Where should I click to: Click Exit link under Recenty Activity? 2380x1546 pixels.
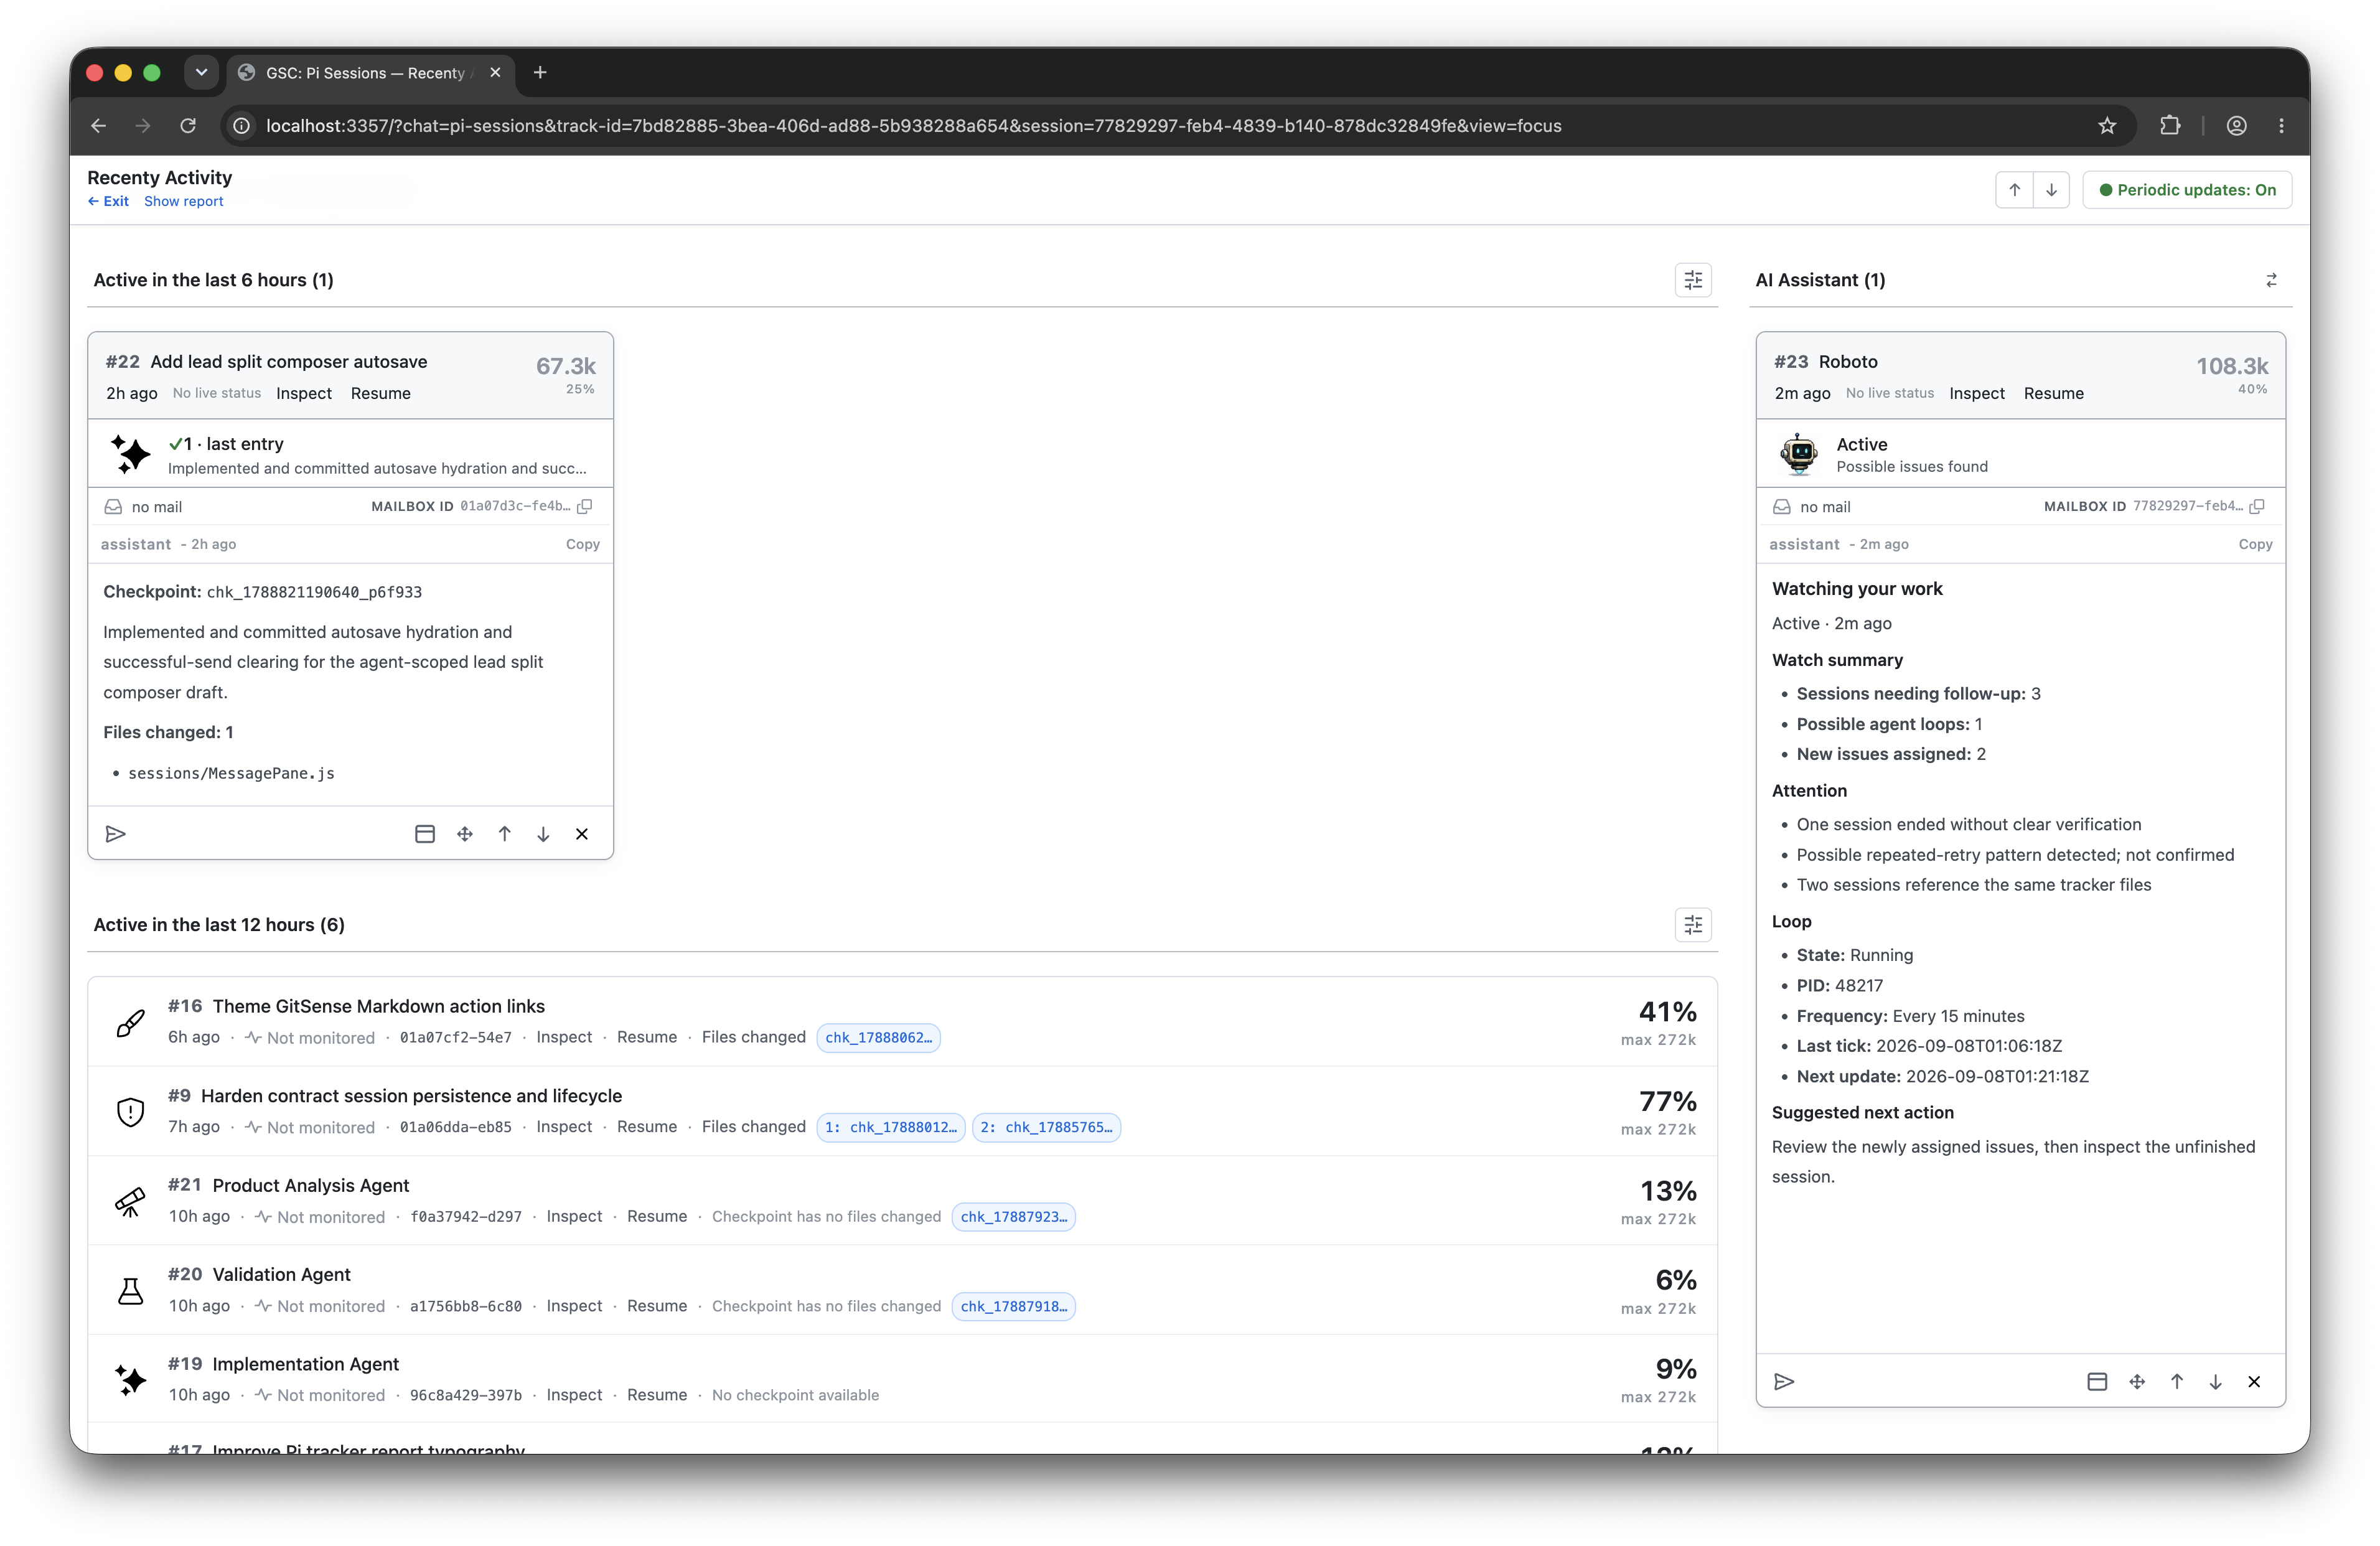pyautogui.click(x=108, y=201)
